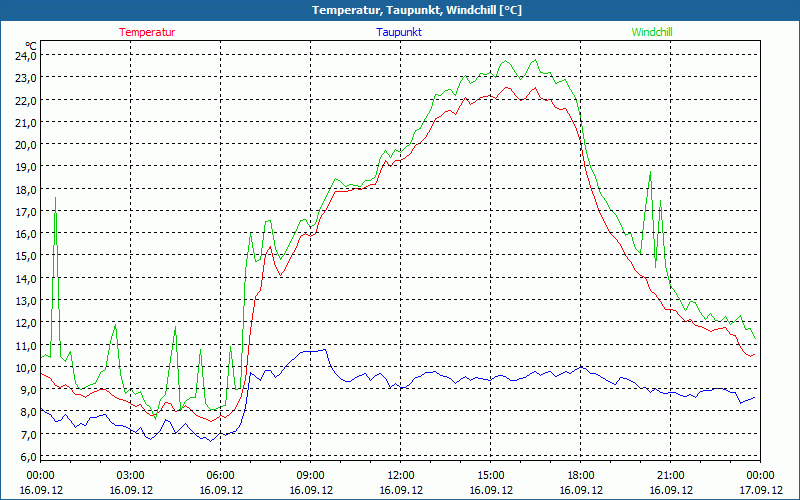Click the 18:00 time label on x-axis
Screen dimensions: 800x500
pyautogui.click(x=581, y=476)
